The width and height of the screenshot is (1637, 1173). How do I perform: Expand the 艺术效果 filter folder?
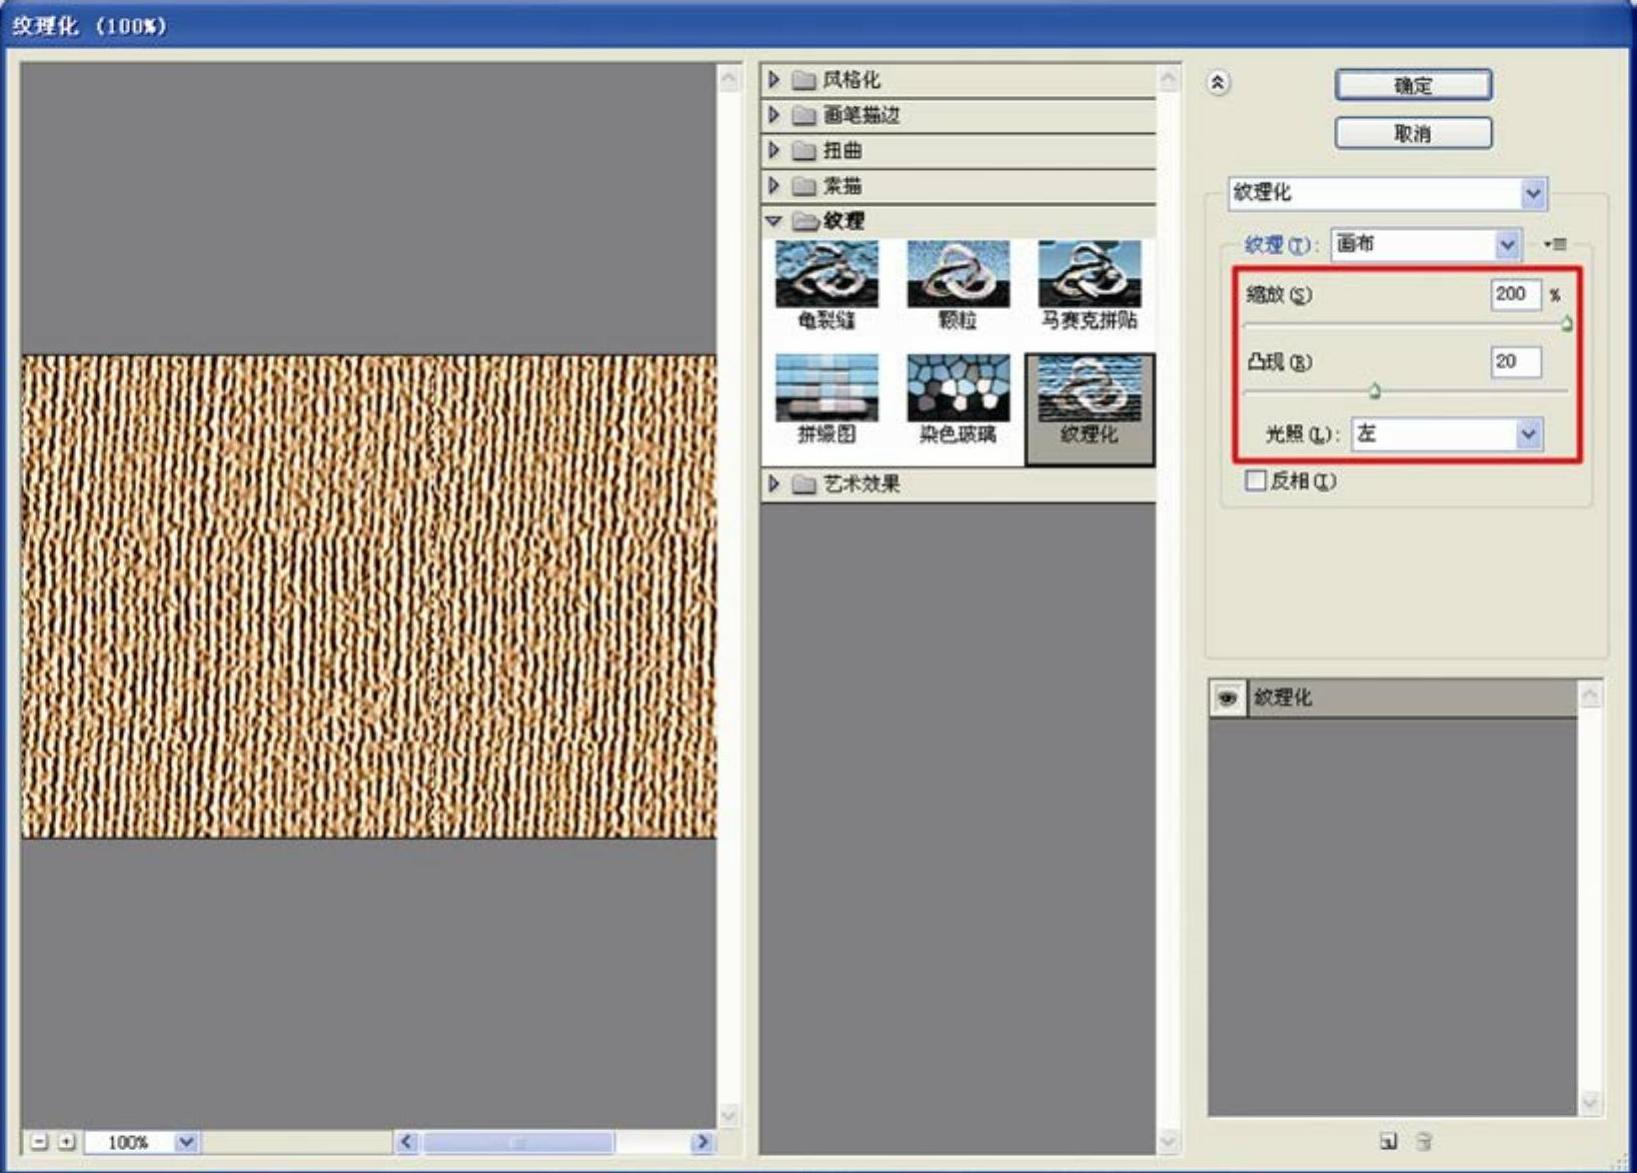(x=774, y=484)
